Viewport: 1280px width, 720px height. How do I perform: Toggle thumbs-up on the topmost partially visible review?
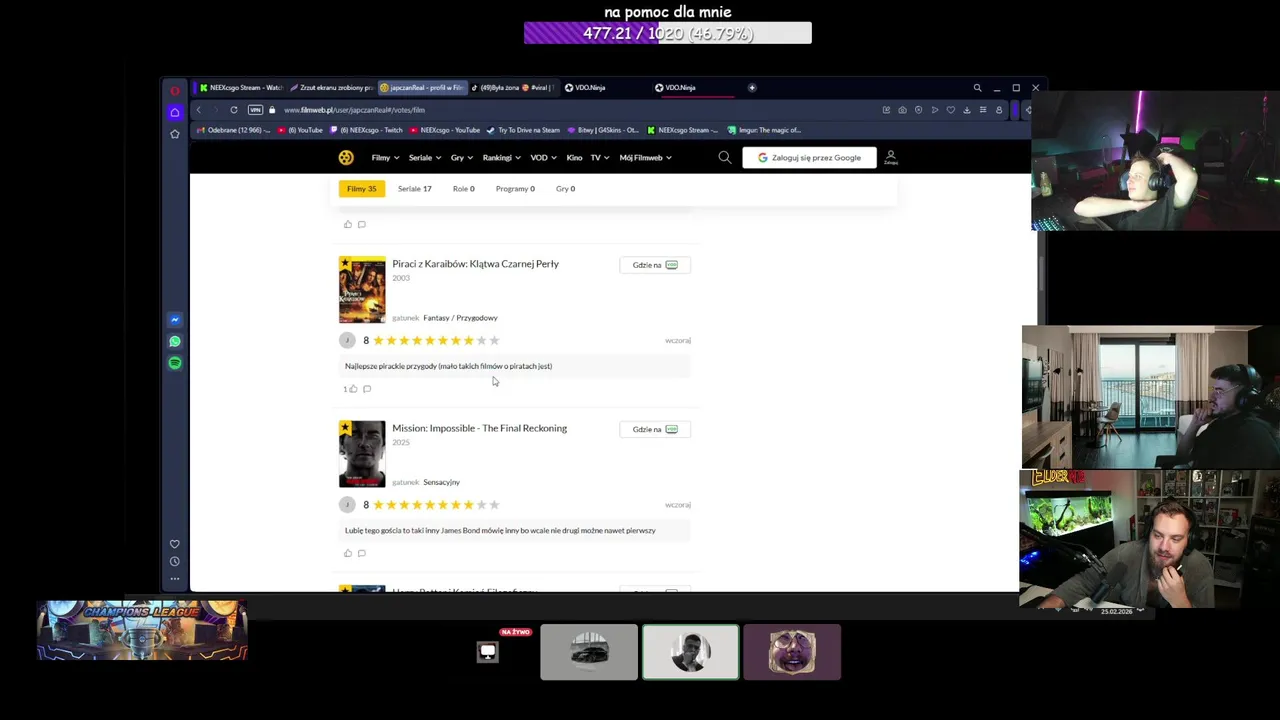pyautogui.click(x=348, y=224)
